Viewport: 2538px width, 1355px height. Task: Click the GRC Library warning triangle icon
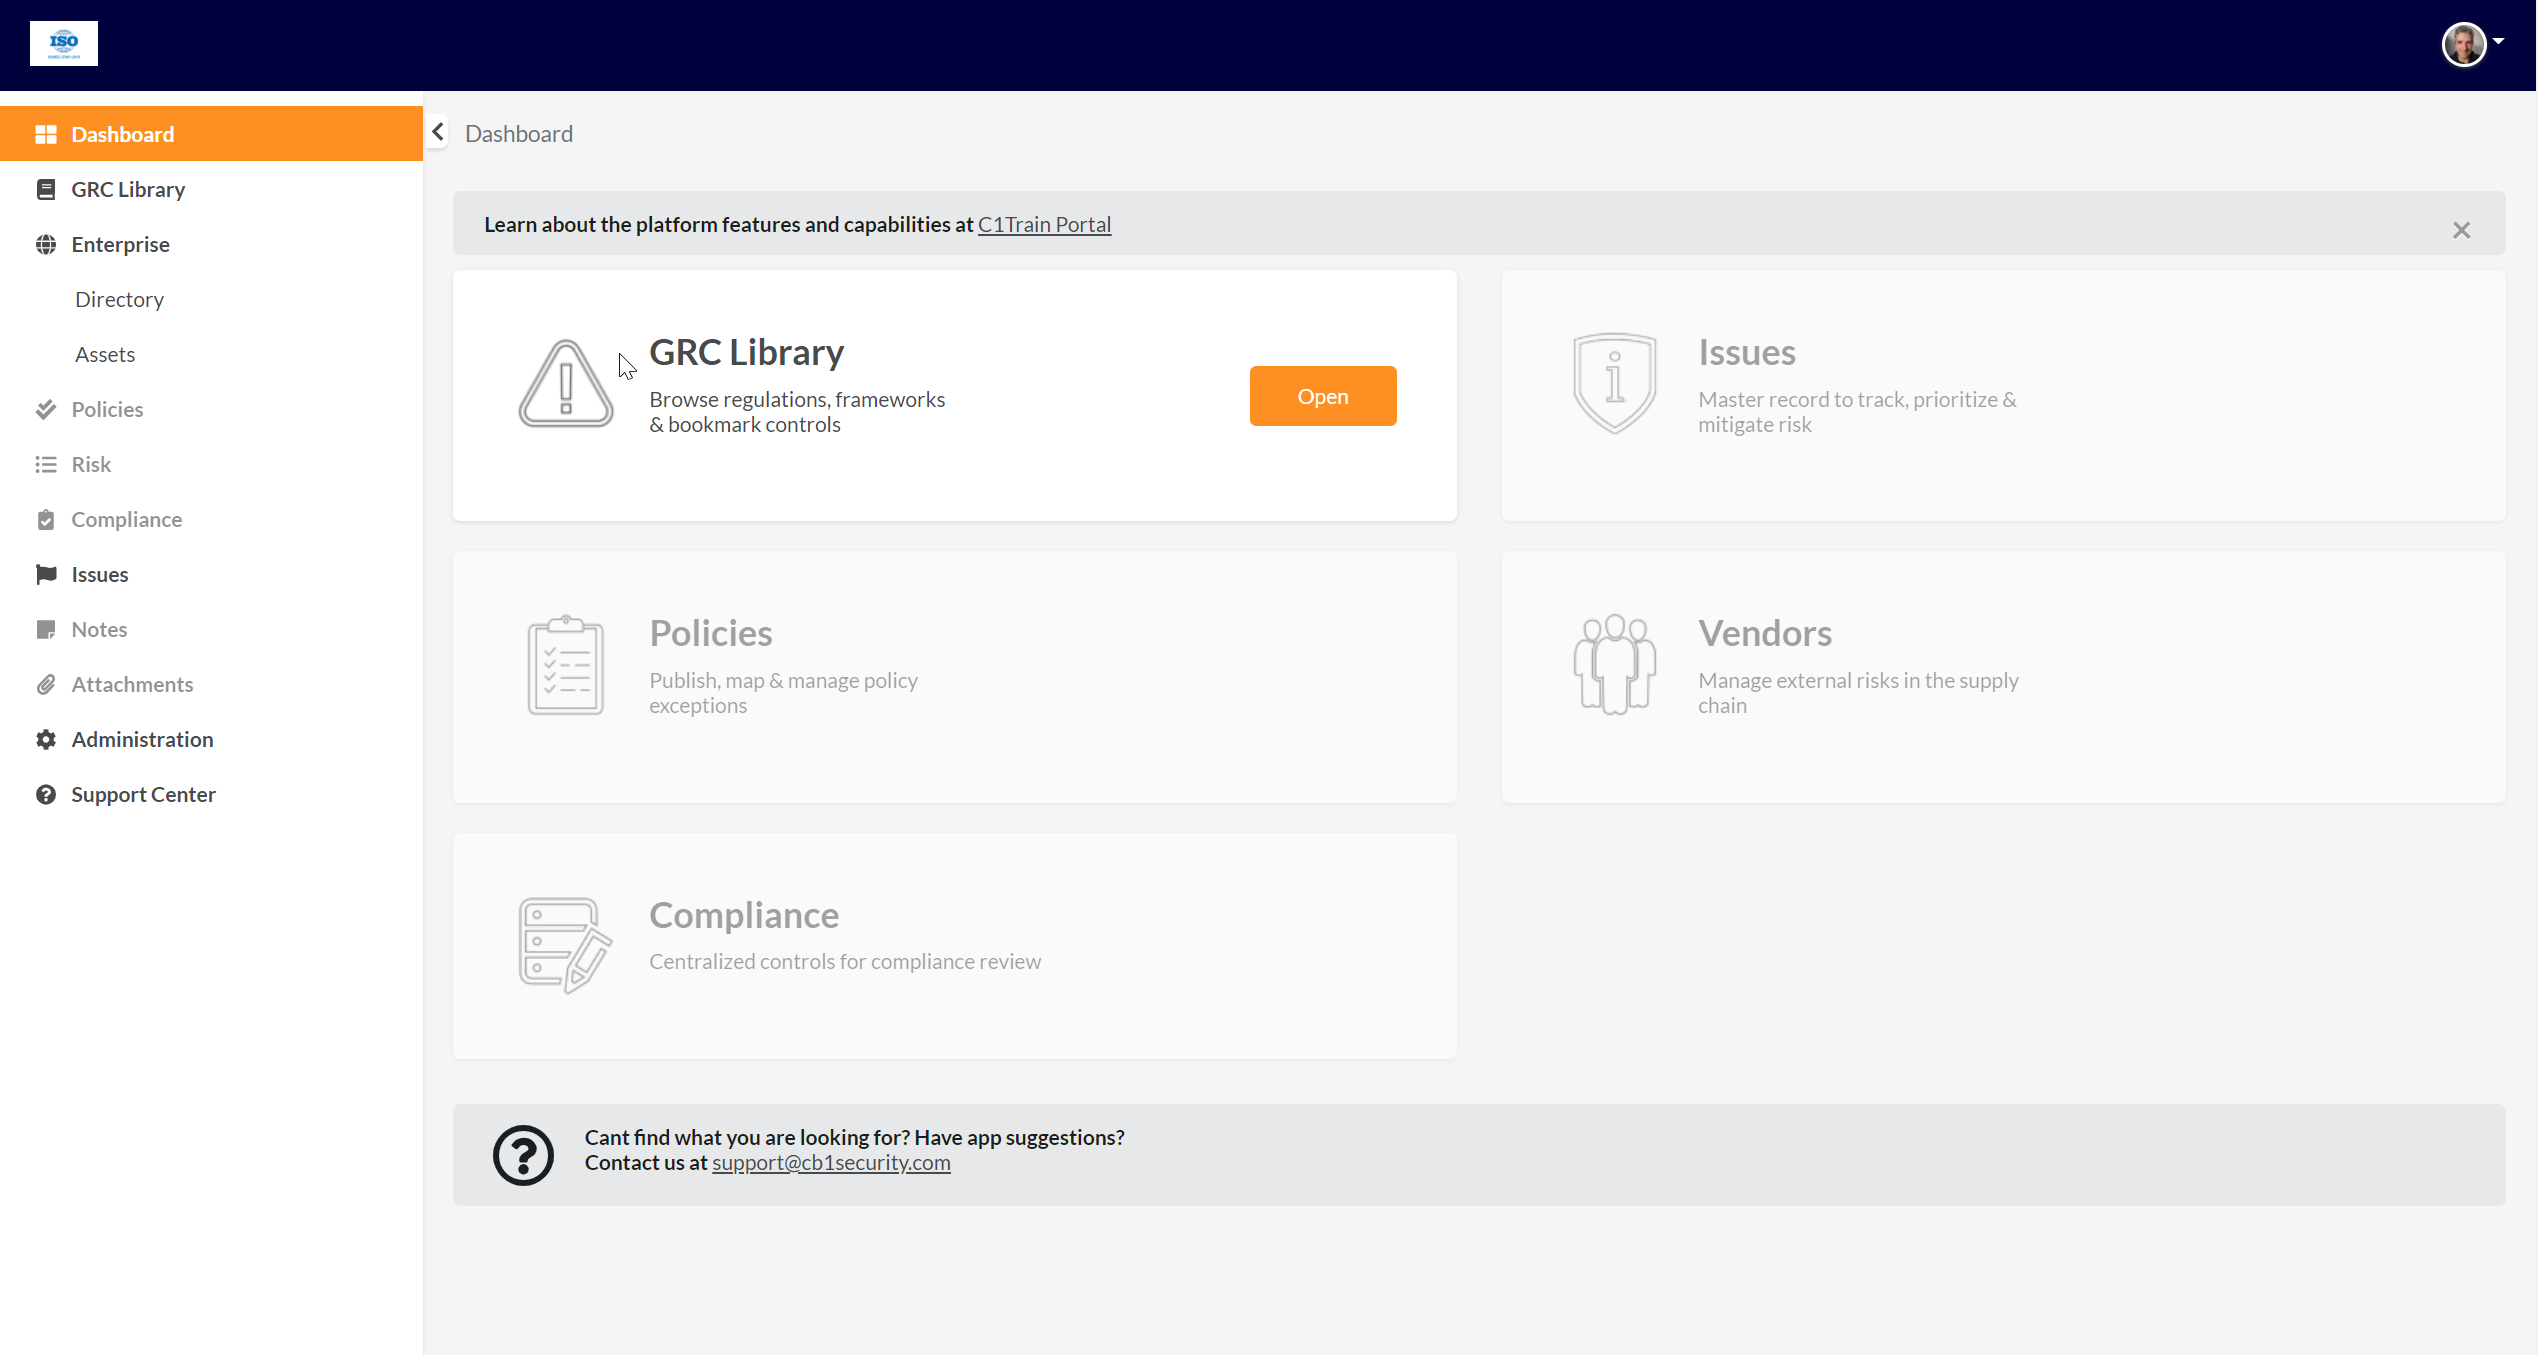[565, 384]
